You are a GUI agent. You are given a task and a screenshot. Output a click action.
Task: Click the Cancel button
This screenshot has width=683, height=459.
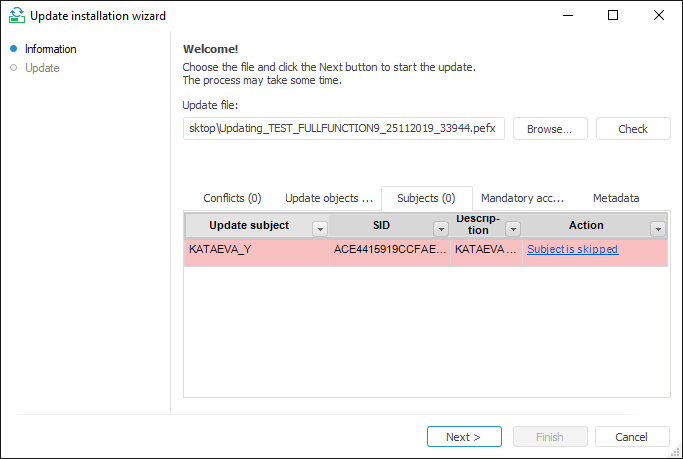pyautogui.click(x=632, y=437)
